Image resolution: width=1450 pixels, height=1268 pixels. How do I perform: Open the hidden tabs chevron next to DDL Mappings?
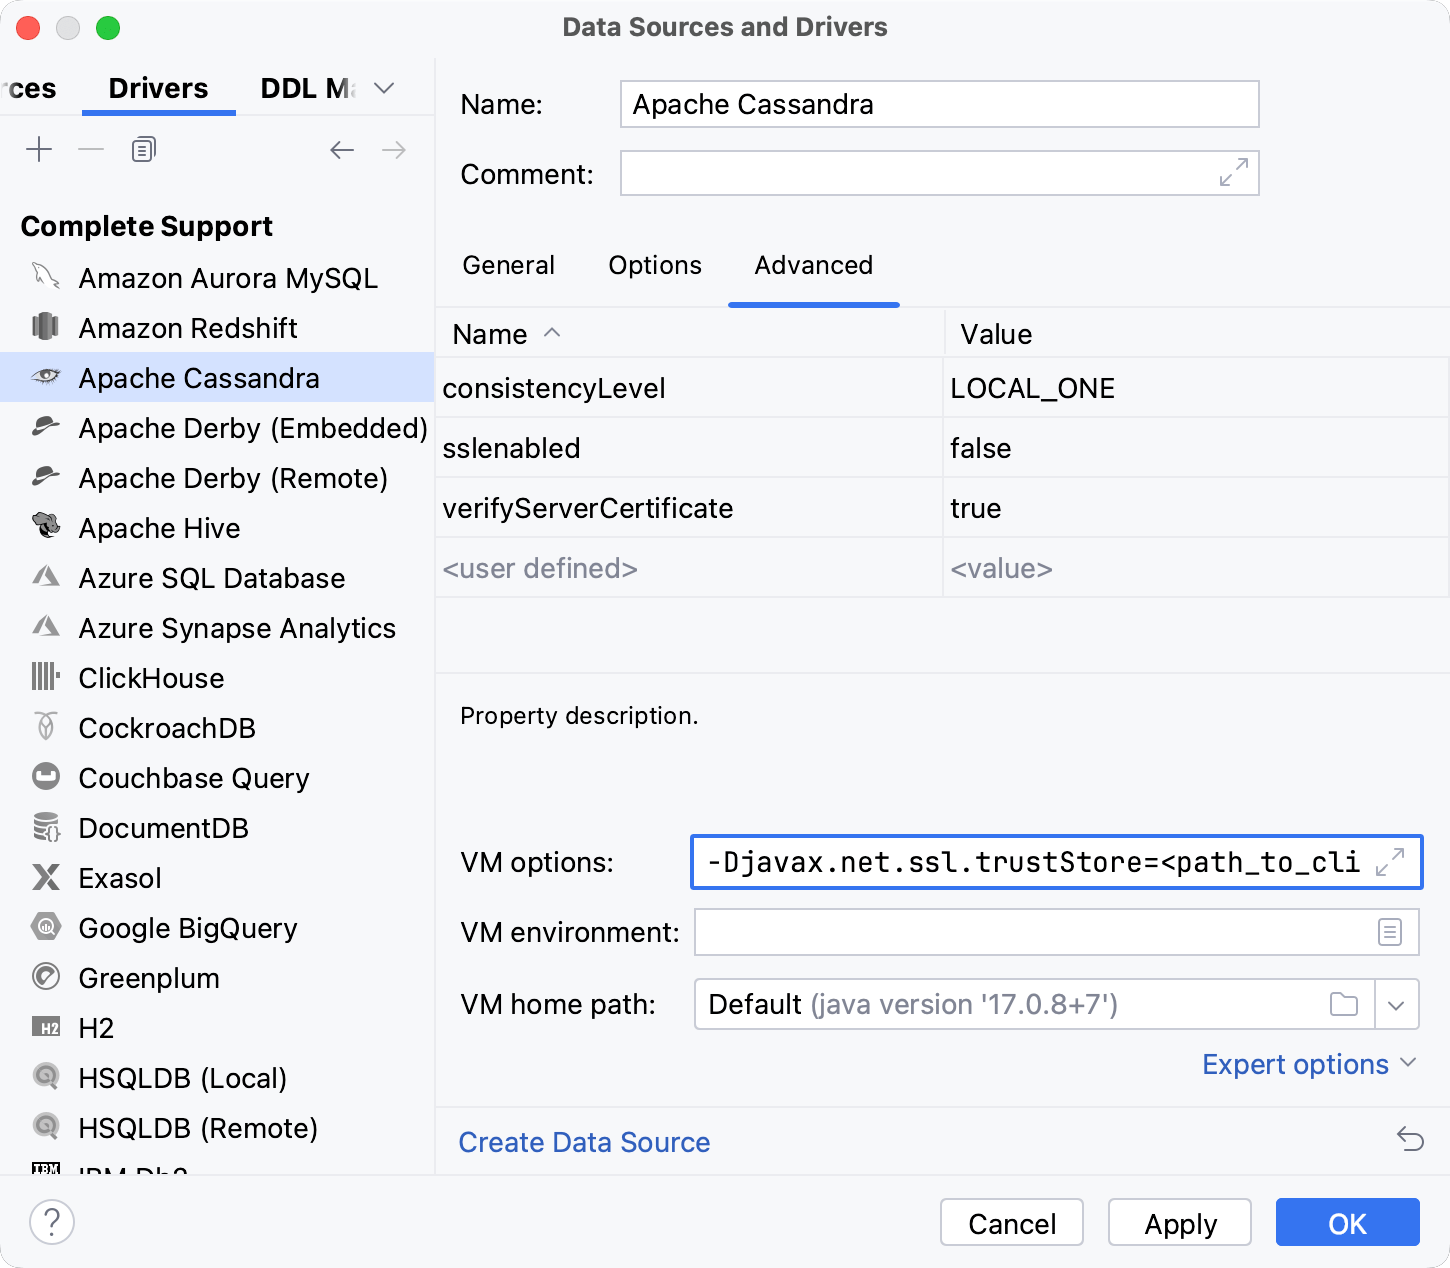(383, 88)
